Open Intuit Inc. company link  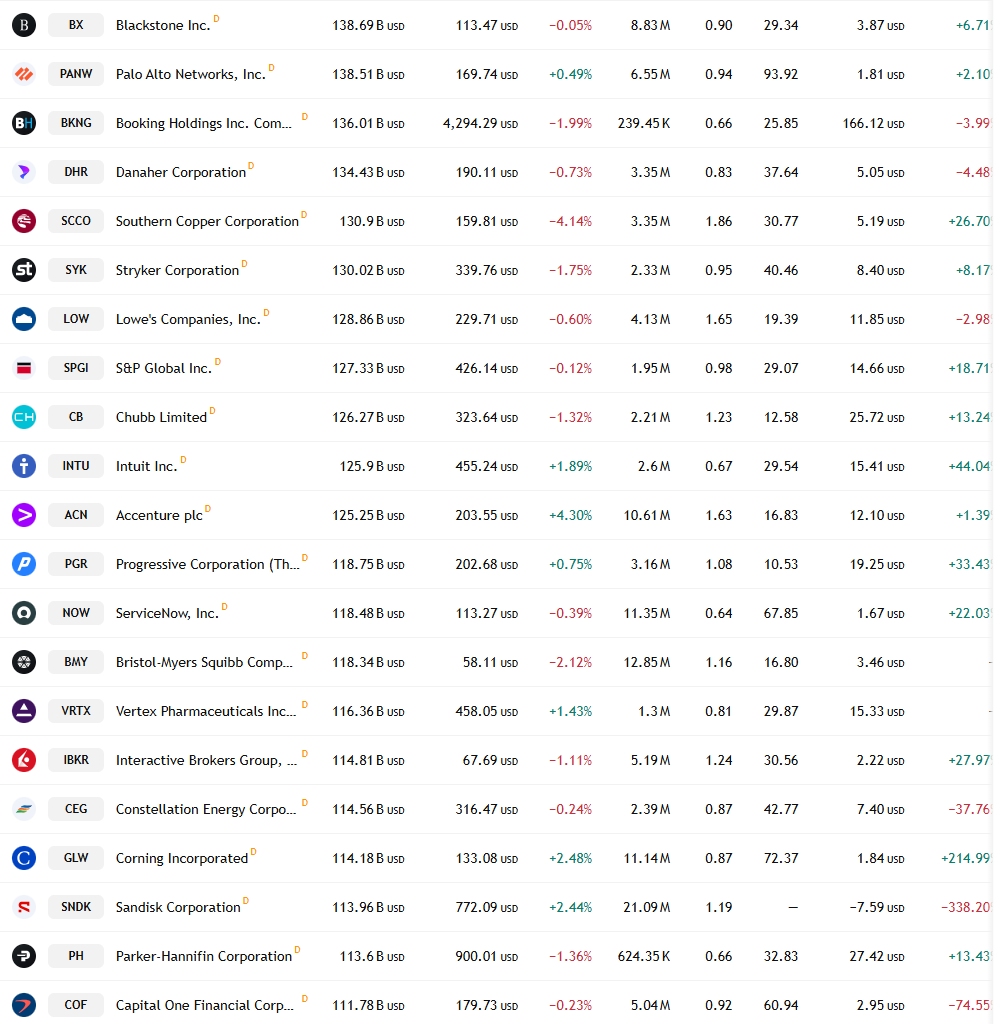(147, 466)
